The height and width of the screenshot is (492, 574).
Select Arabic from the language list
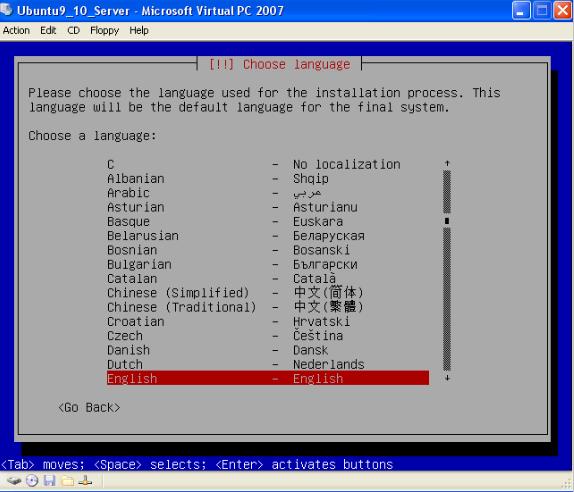(x=268, y=193)
